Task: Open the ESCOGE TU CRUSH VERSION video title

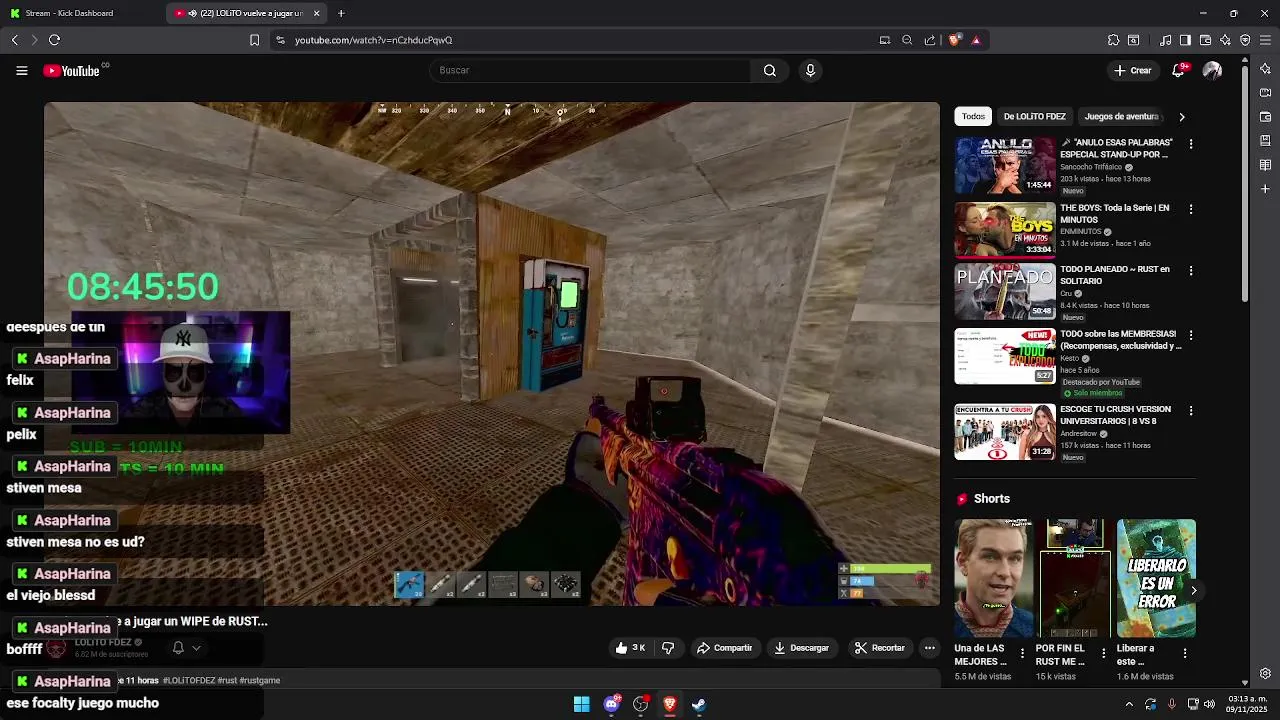Action: tap(1115, 415)
